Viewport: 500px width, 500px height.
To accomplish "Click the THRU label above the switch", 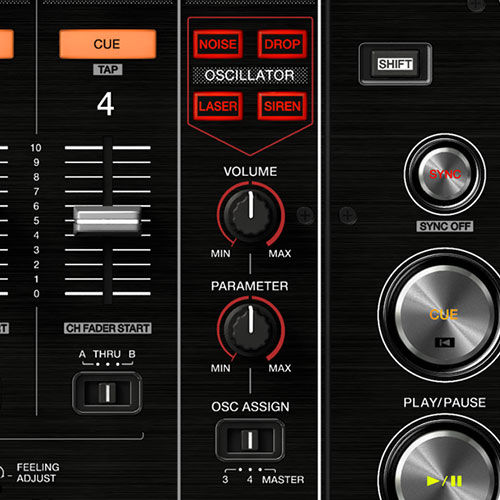I will (107, 354).
